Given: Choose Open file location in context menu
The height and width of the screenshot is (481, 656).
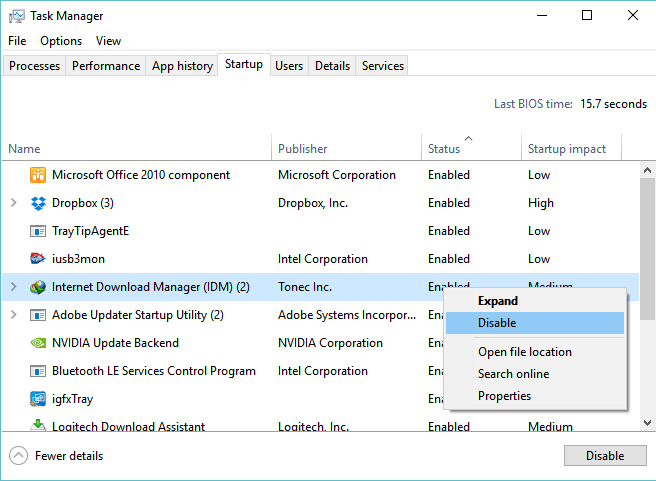Looking at the screenshot, I should [x=535, y=352].
